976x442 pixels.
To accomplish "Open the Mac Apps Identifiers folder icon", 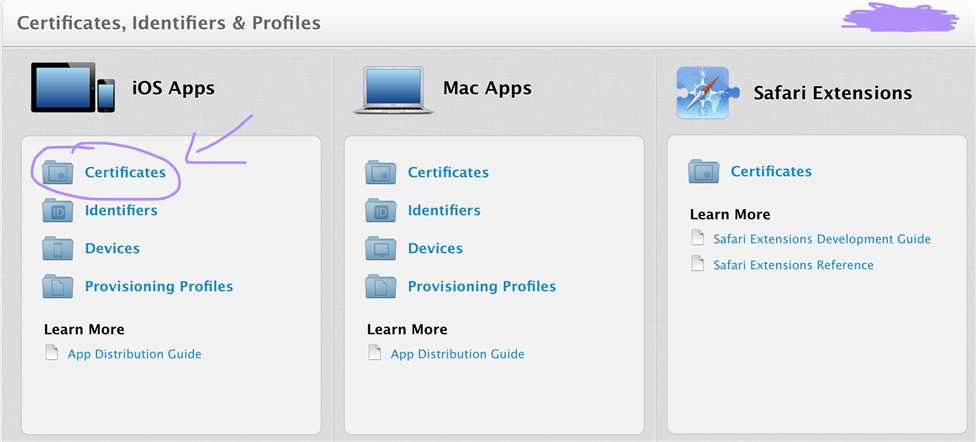I will (x=380, y=210).
